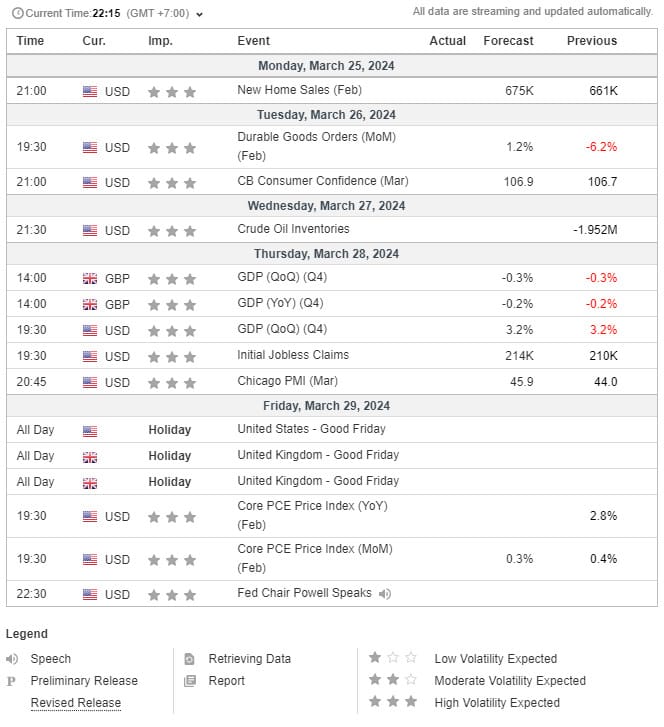
Task: Click the Revised Release legend link
Action: pos(75,703)
